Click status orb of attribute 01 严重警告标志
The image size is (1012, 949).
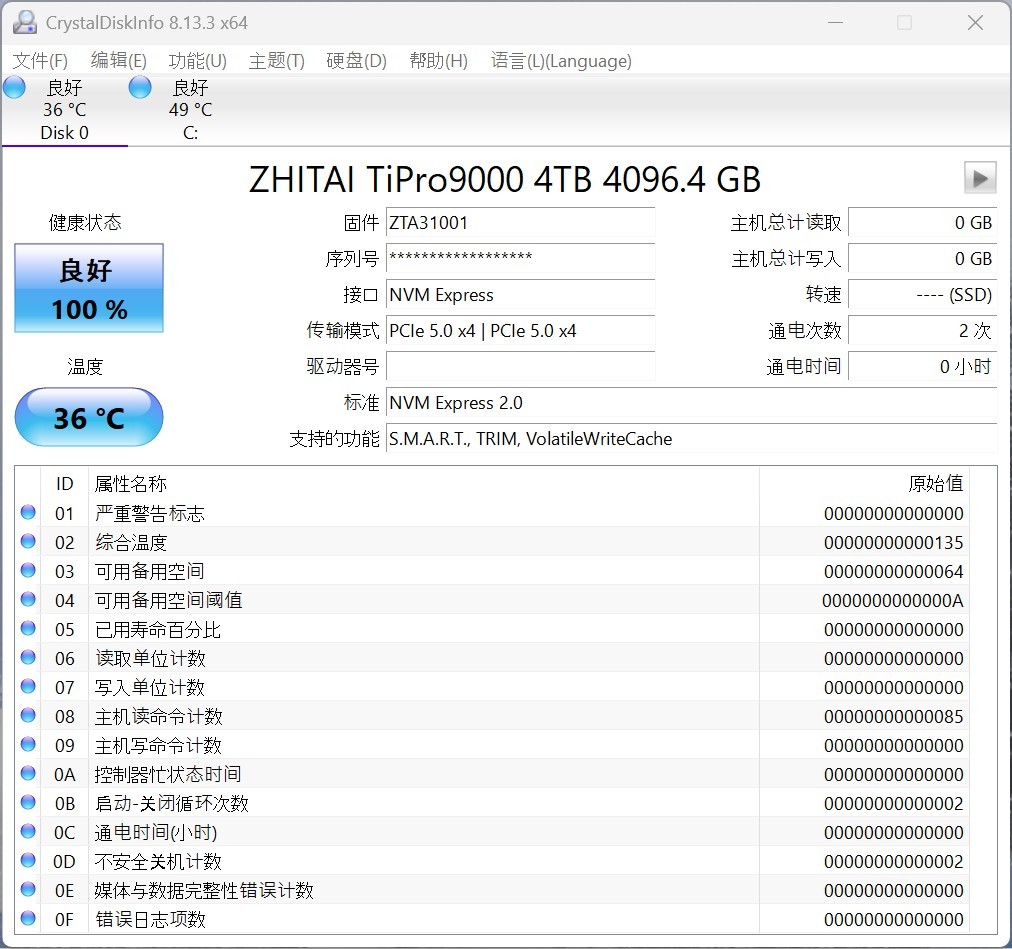click(28, 513)
